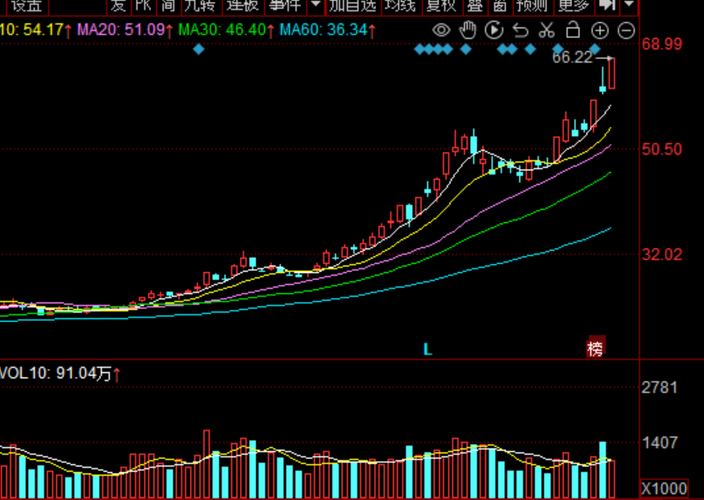This screenshot has height=500, width=704.
Task: Open the dropdown arrow after the panel collapse icon
Action: (x=629, y=5)
